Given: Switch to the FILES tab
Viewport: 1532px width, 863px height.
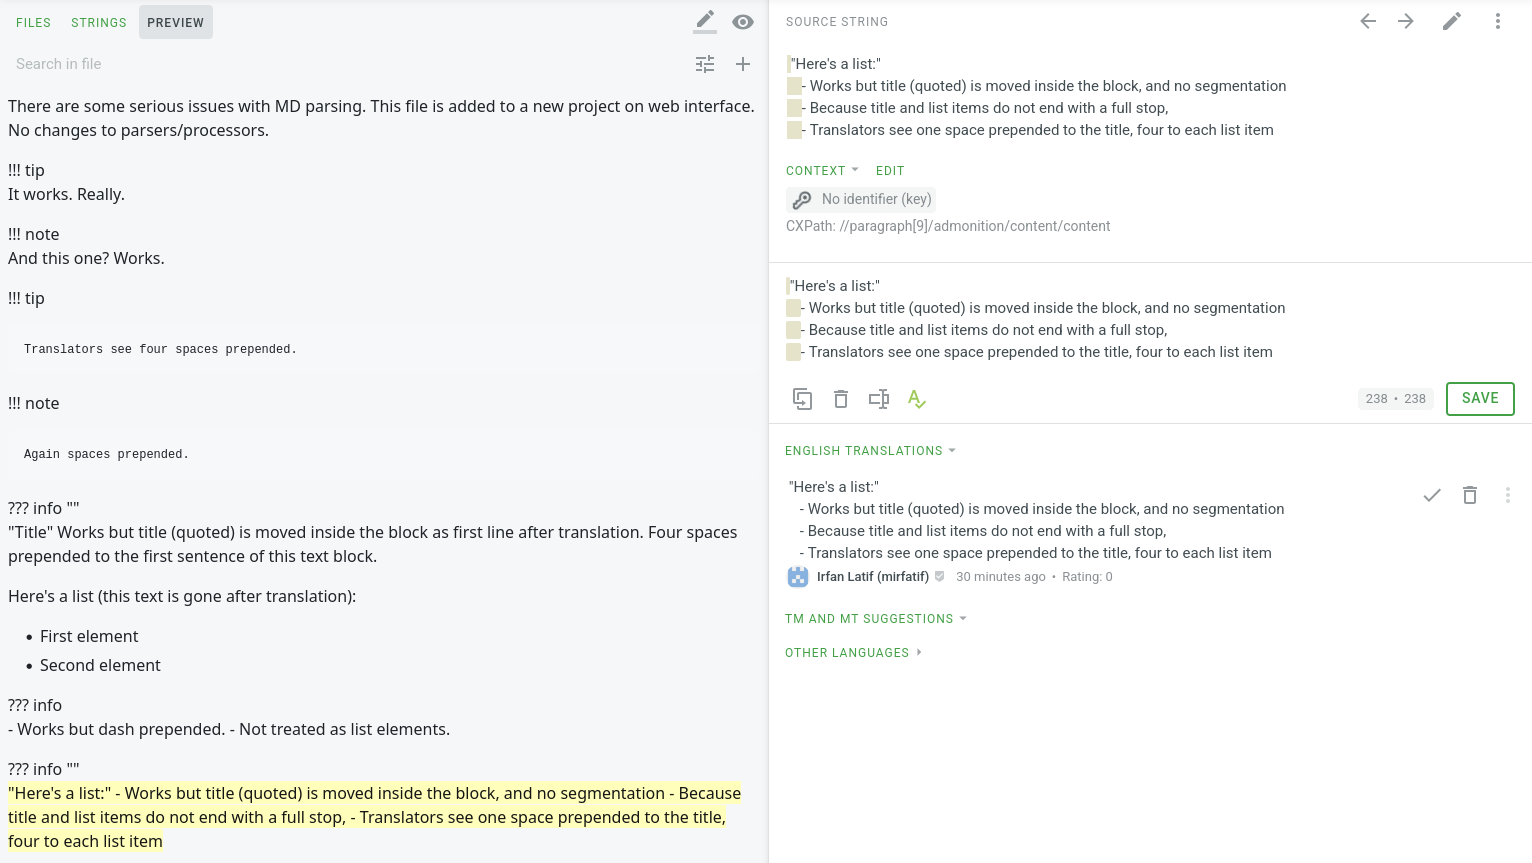Looking at the screenshot, I should (33, 22).
